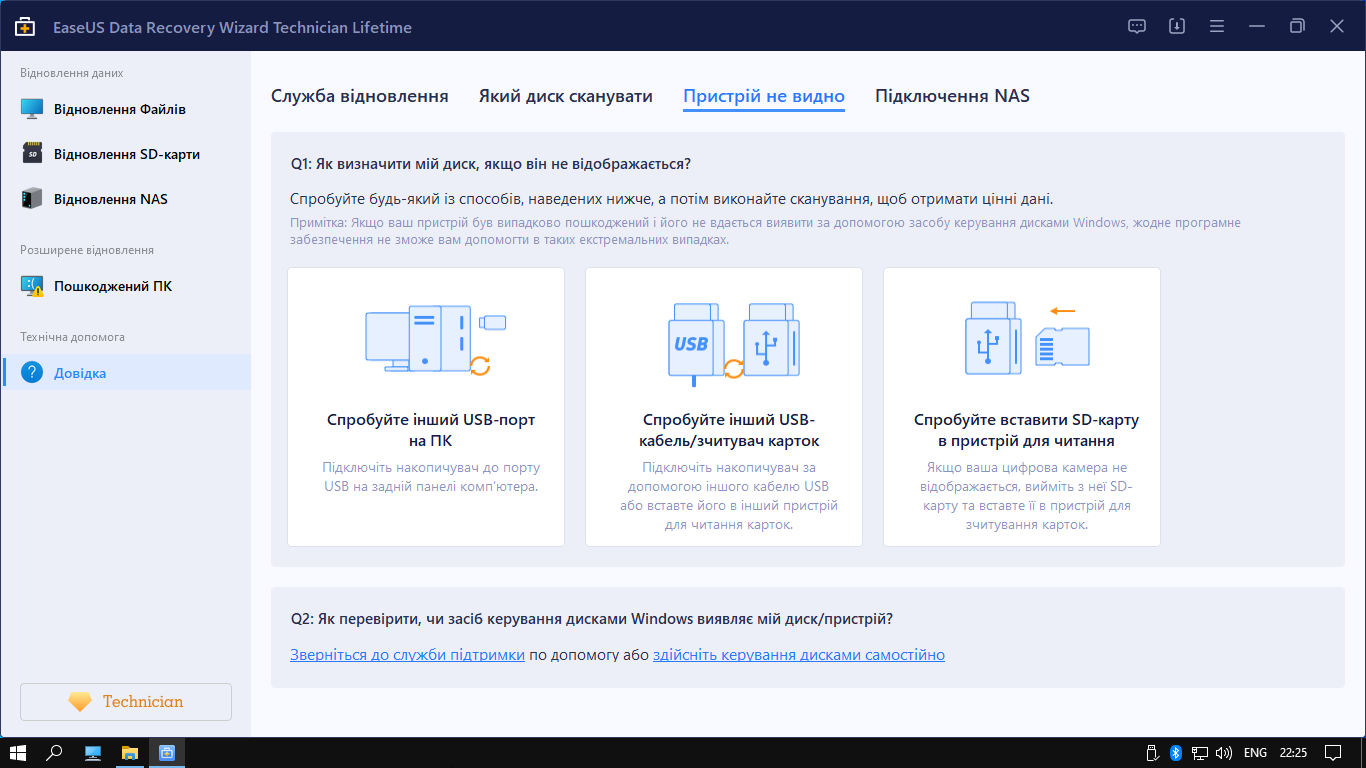Select Відновлення Файлів in sidebar
The width and height of the screenshot is (1366, 768).
[x=126, y=109]
